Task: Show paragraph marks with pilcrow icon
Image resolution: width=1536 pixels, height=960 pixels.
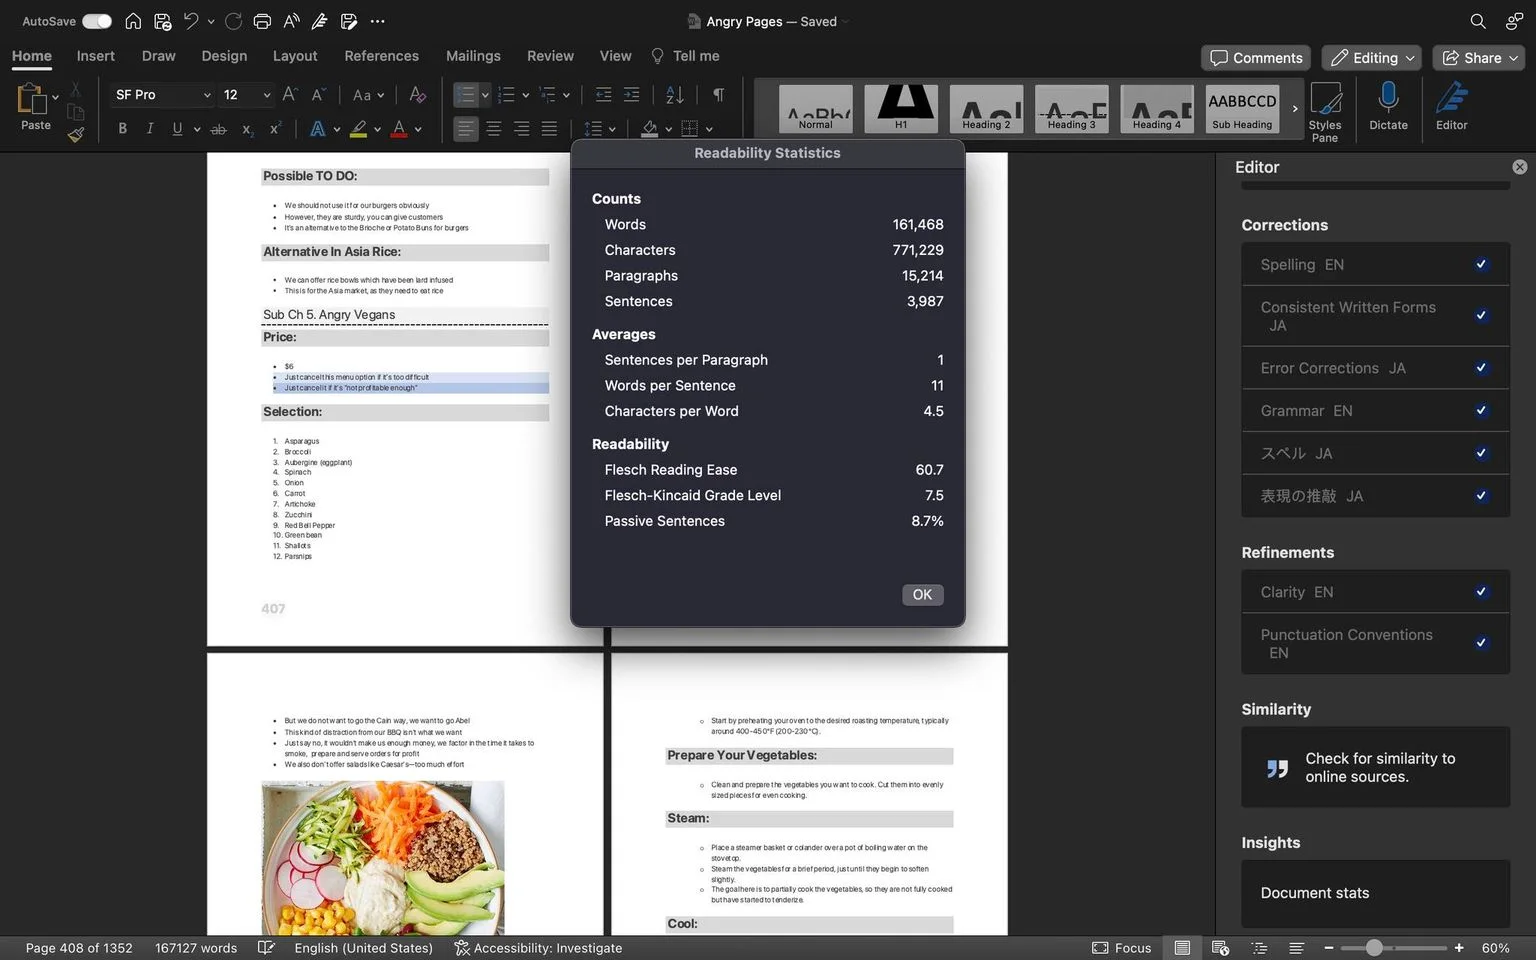Action: pos(718,94)
